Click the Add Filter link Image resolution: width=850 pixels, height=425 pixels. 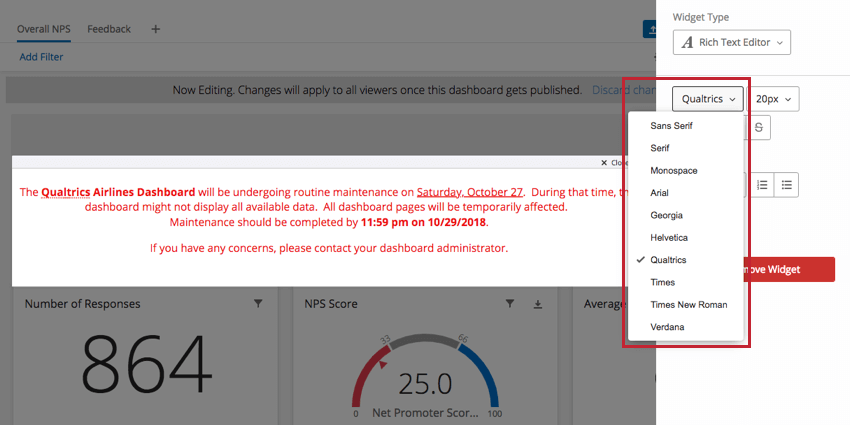tap(41, 57)
